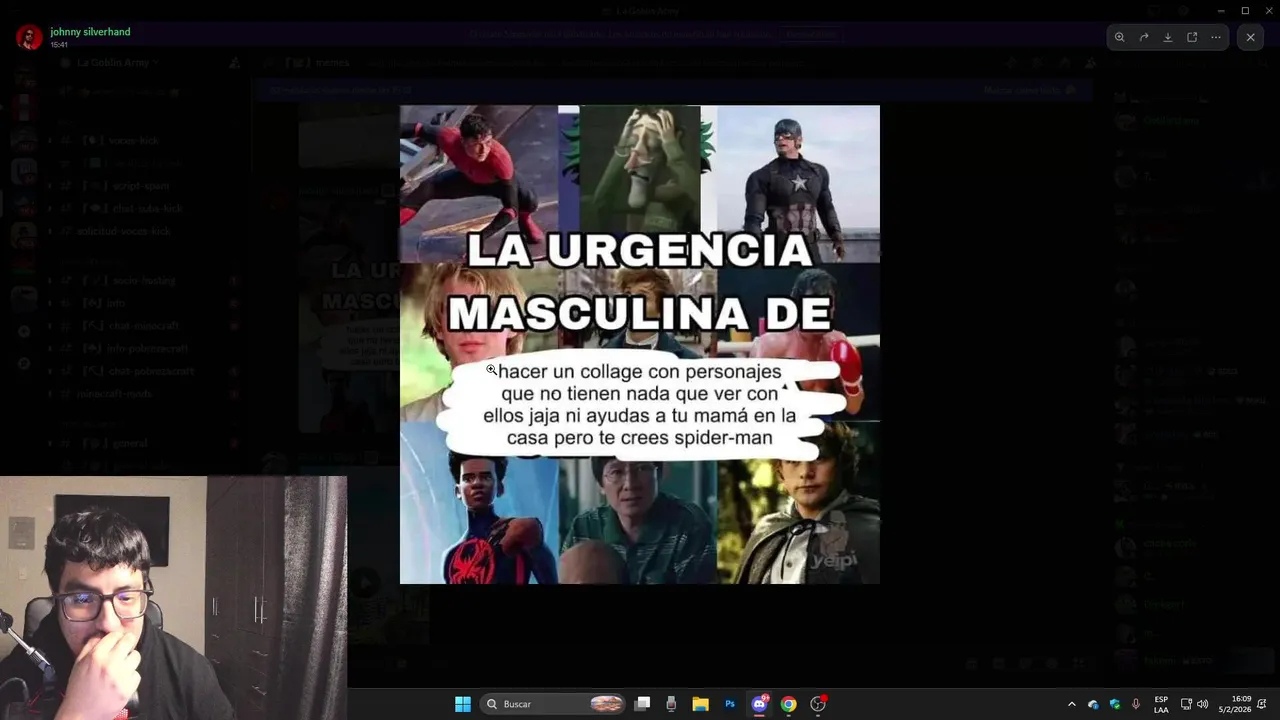The height and width of the screenshot is (720, 1280).
Task: Open Windows Security tray icon
Action: coord(1115,704)
